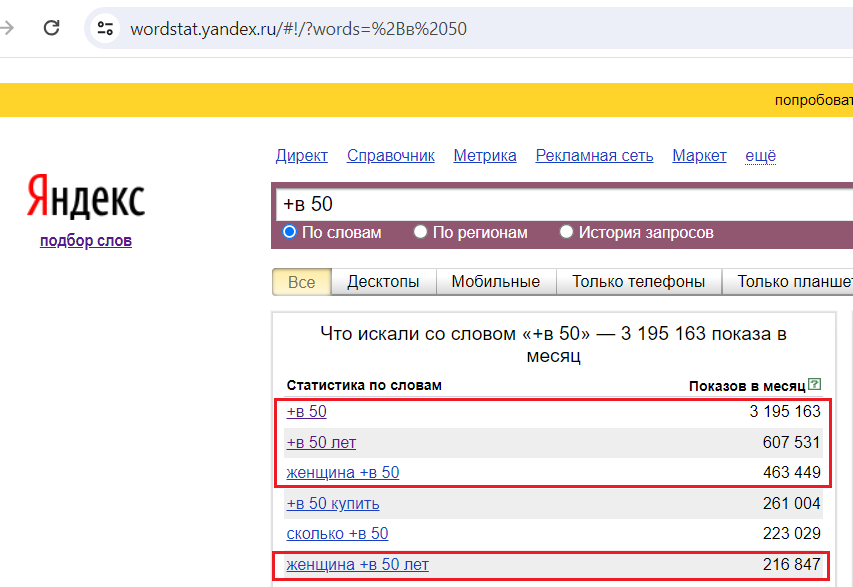Click the 607 531 impressions value
Image resolution: width=853 pixels, height=587 pixels.
[791, 442]
